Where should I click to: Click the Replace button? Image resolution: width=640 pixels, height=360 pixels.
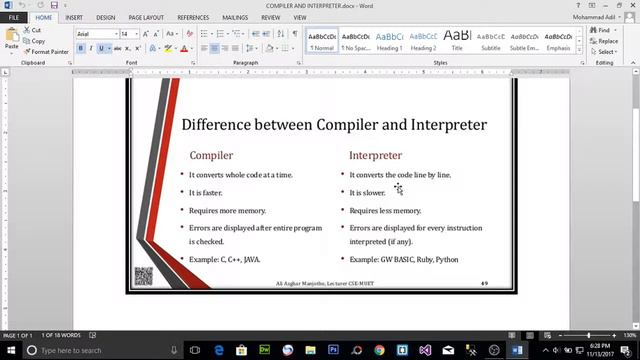click(604, 41)
